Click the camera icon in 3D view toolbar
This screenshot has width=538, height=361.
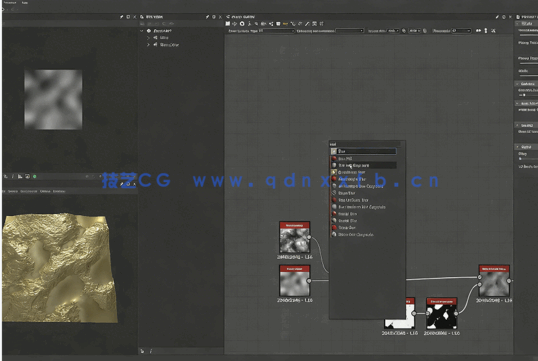[27, 176]
